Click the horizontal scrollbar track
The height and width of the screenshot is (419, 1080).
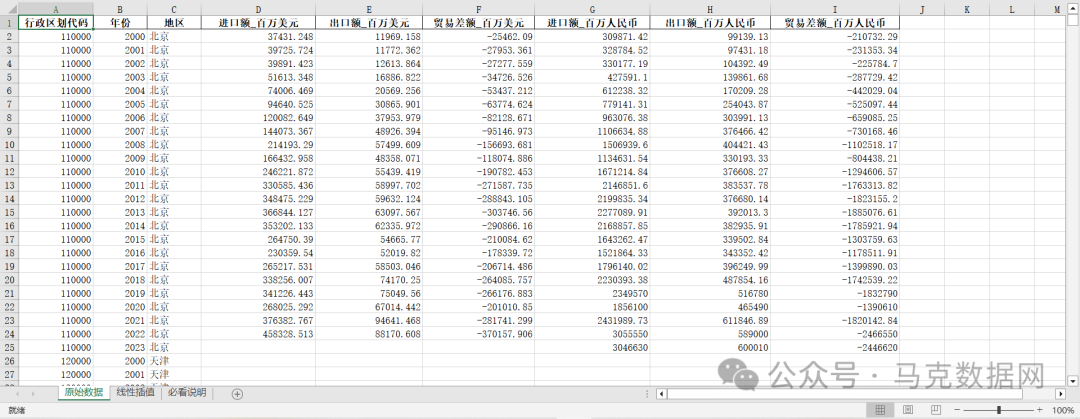tap(861, 394)
